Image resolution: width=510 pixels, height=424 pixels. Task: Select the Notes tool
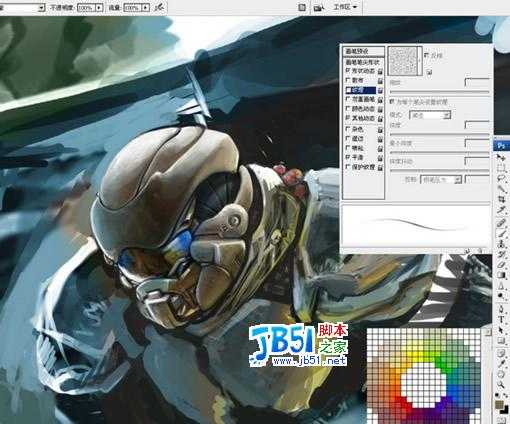(x=502, y=353)
